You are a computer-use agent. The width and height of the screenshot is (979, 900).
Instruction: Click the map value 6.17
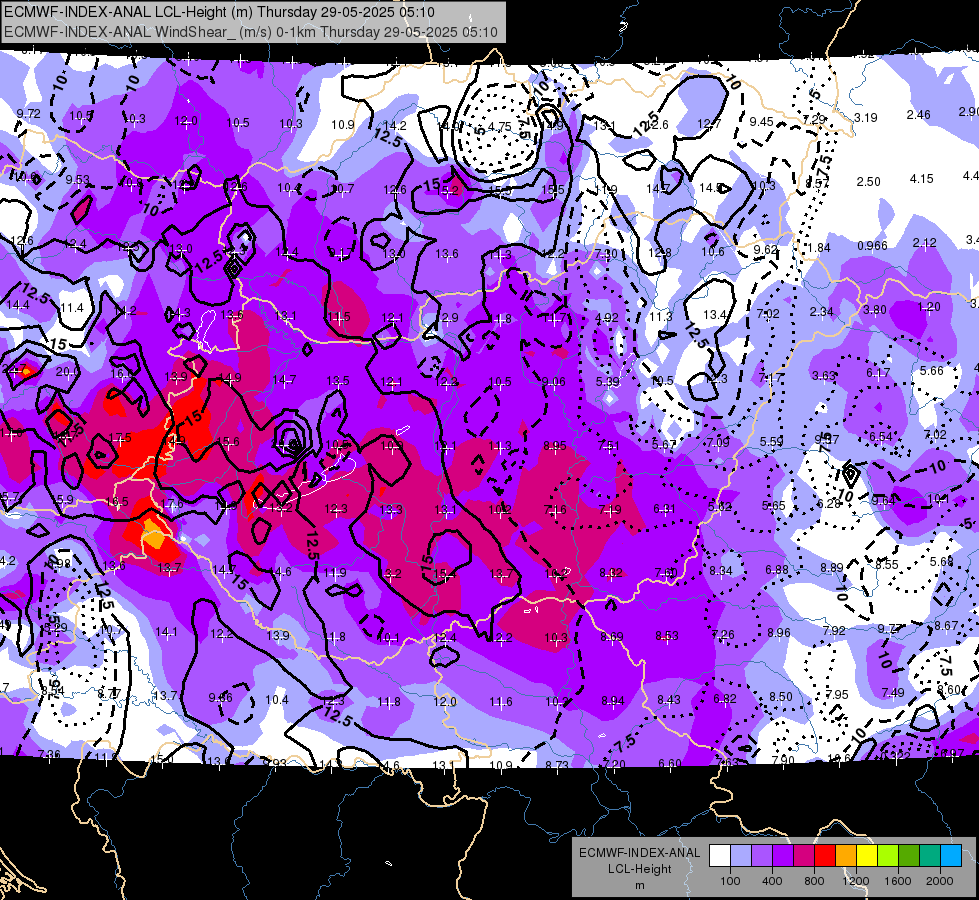[878, 373]
